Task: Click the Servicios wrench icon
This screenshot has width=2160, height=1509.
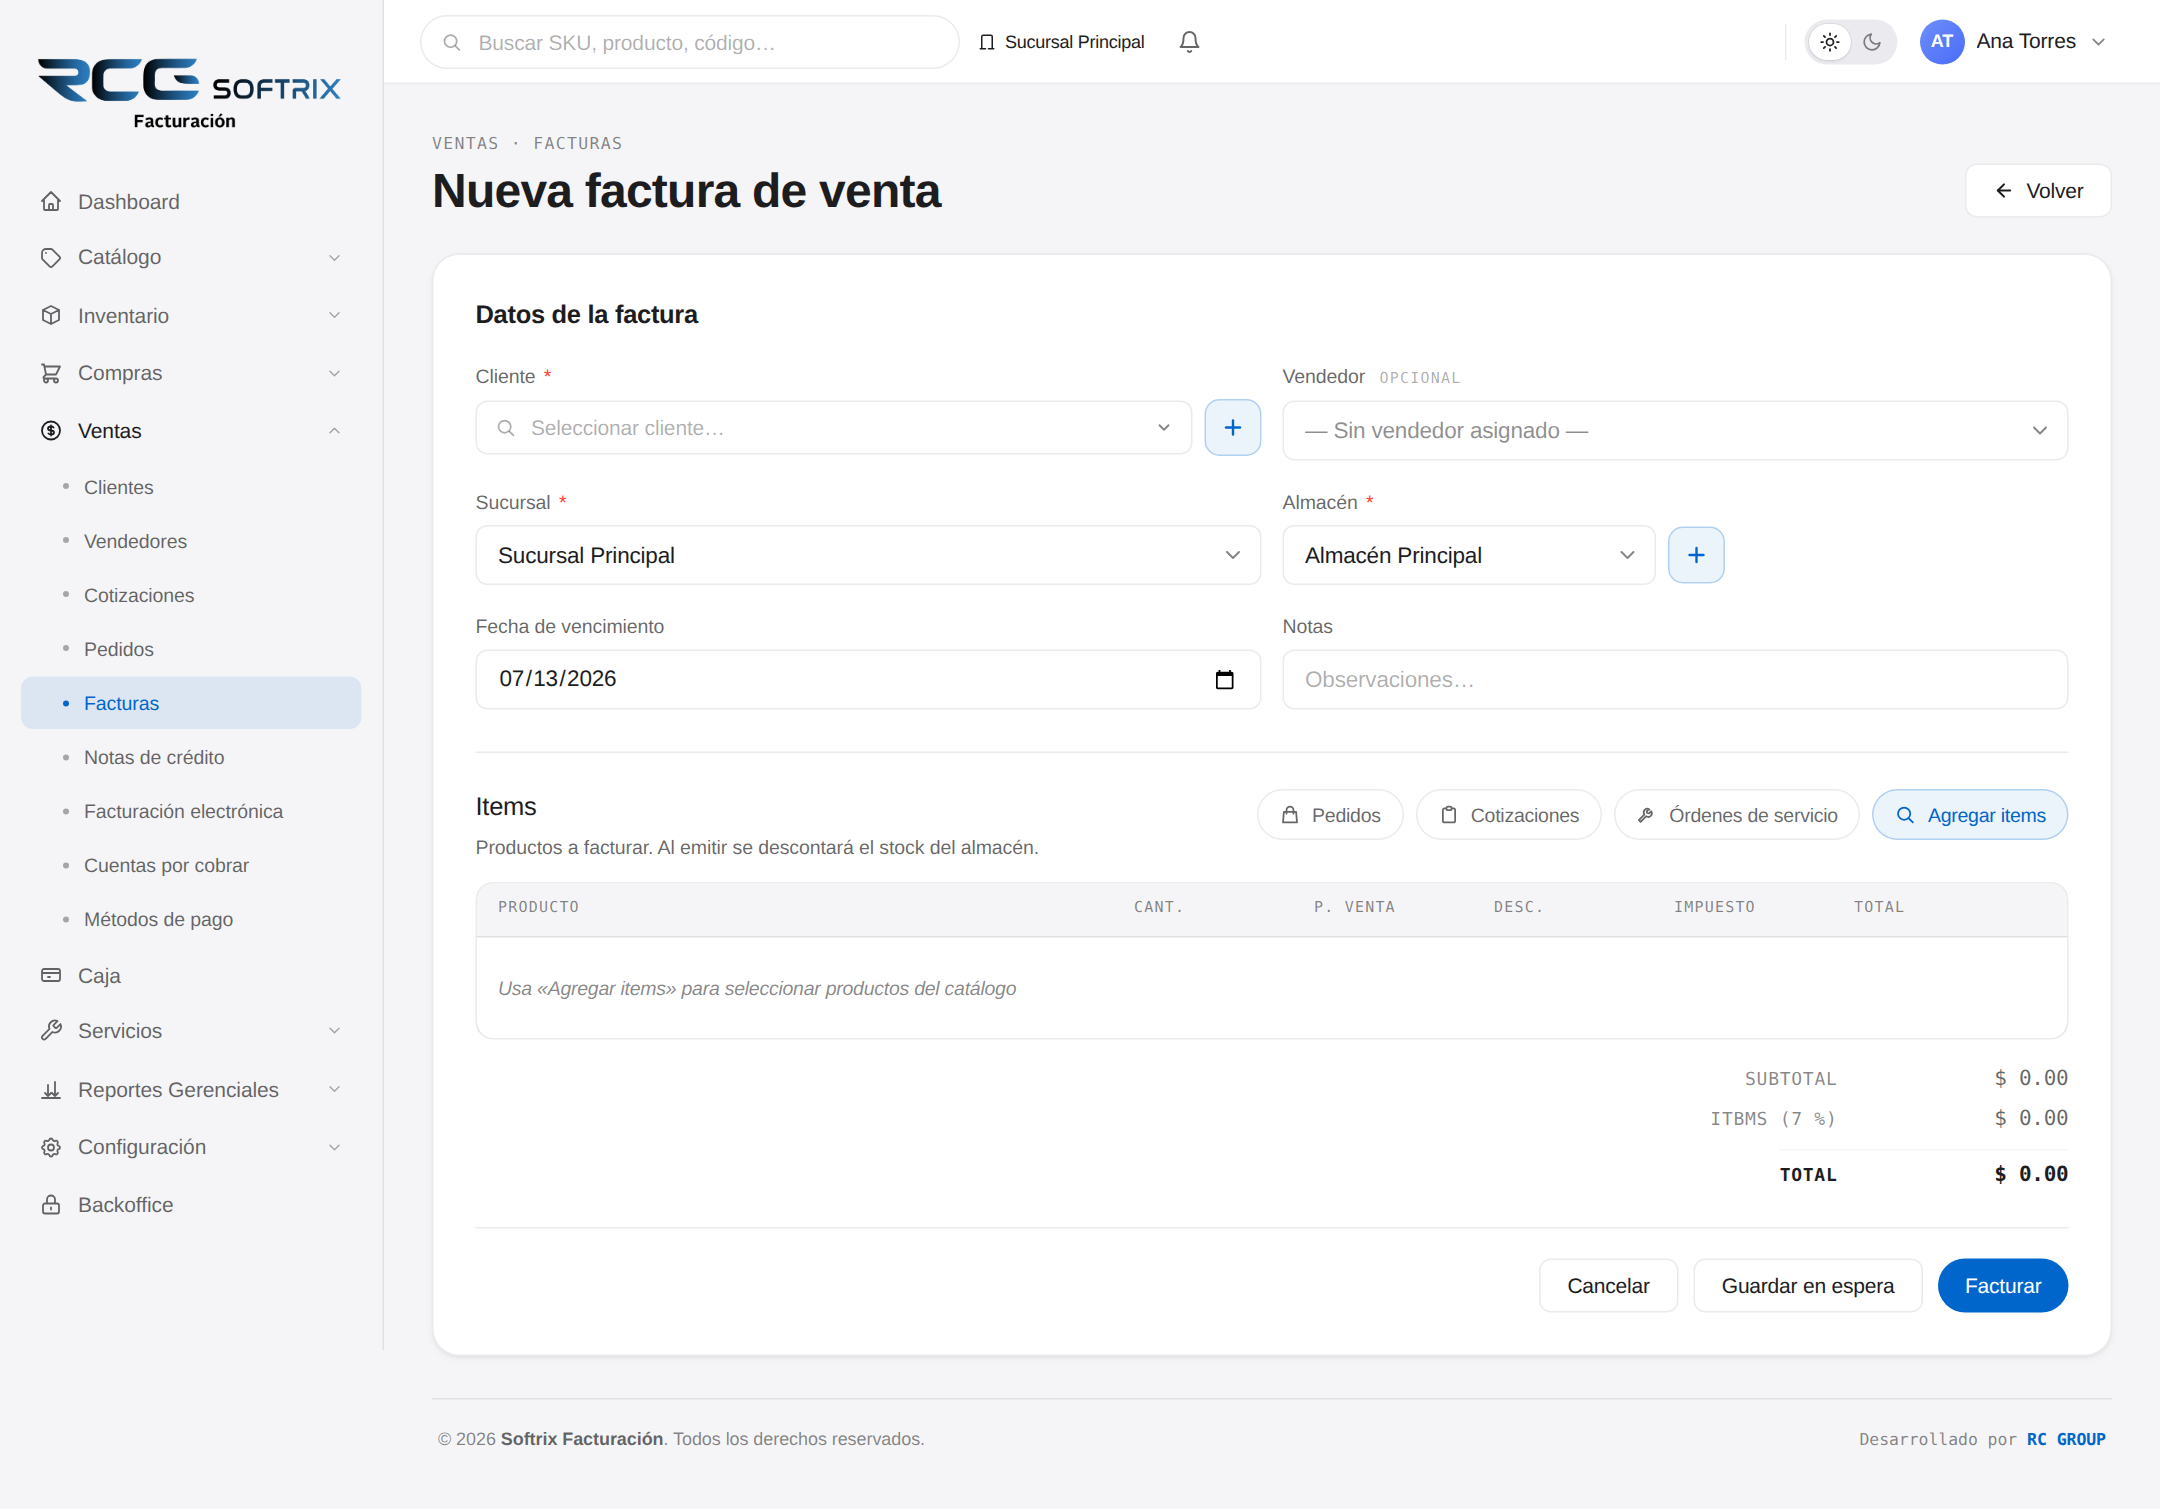Action: tap(51, 1031)
